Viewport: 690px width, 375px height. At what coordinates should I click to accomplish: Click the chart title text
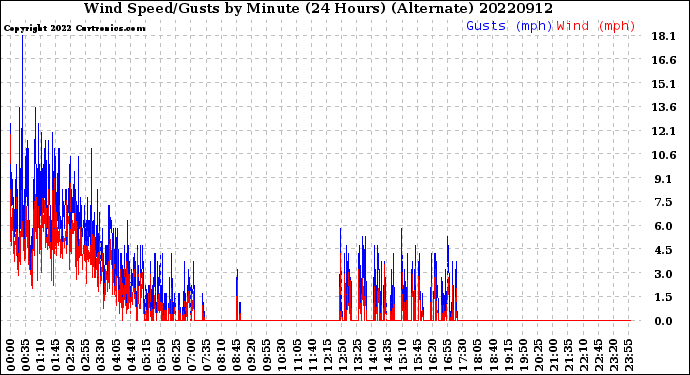(318, 8)
